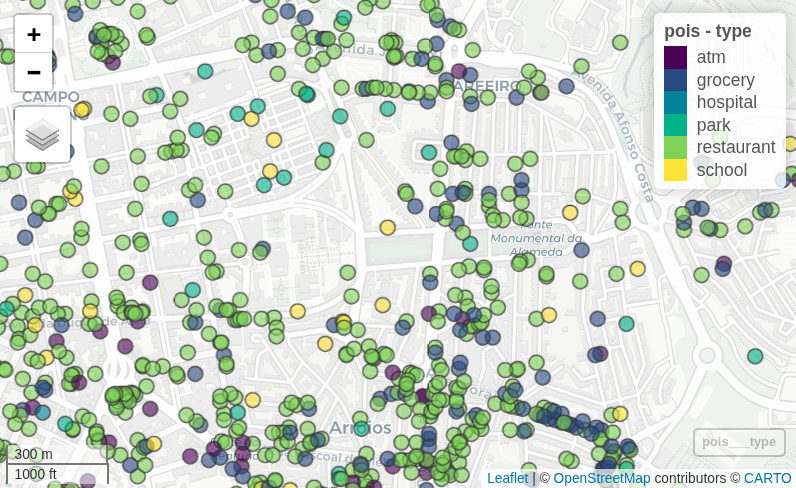This screenshot has width=796, height=488.
Task: Zoom out of the map
Action: coord(33,72)
